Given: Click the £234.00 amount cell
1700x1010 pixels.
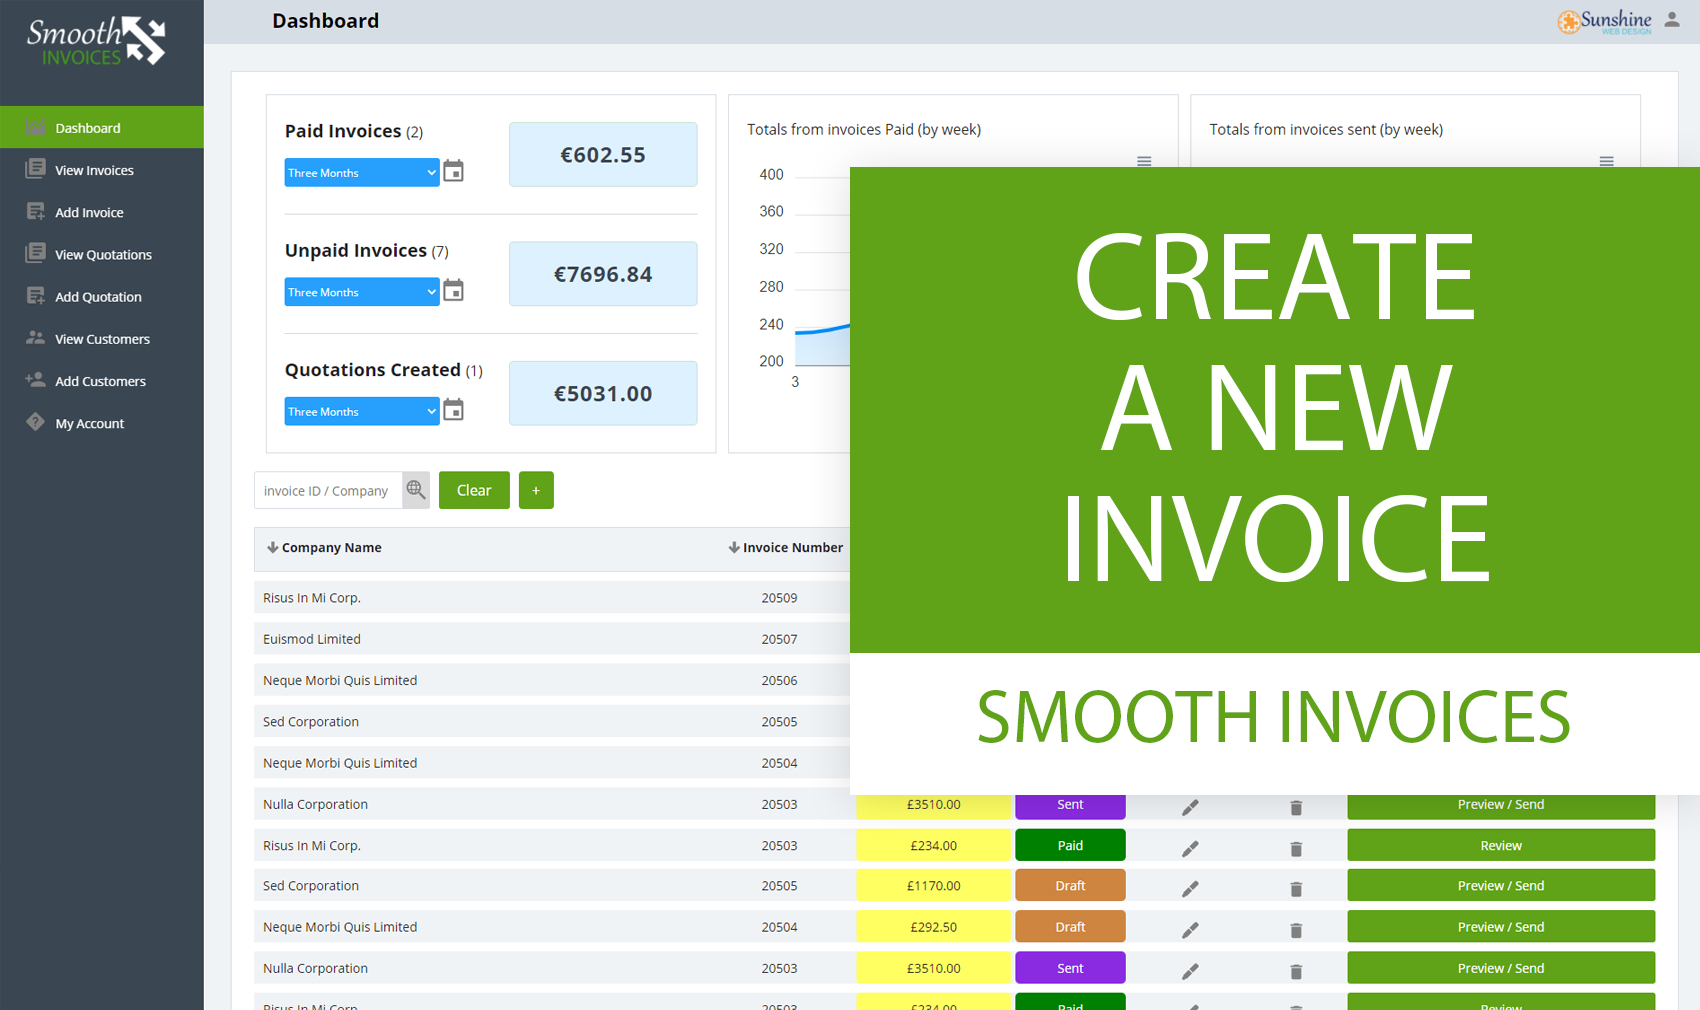Looking at the screenshot, I should (x=933, y=845).
